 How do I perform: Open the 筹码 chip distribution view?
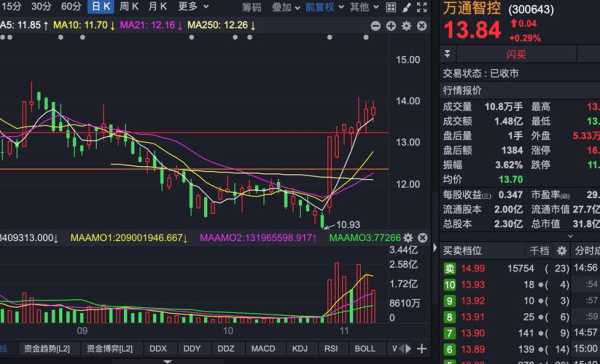pos(251,7)
